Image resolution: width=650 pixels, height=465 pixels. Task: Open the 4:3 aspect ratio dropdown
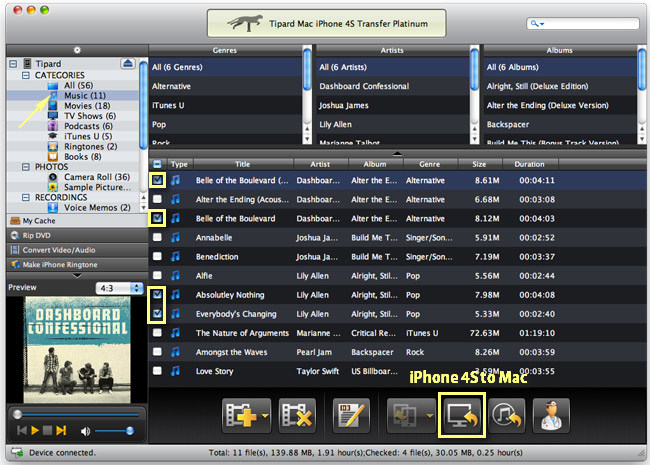pos(119,288)
